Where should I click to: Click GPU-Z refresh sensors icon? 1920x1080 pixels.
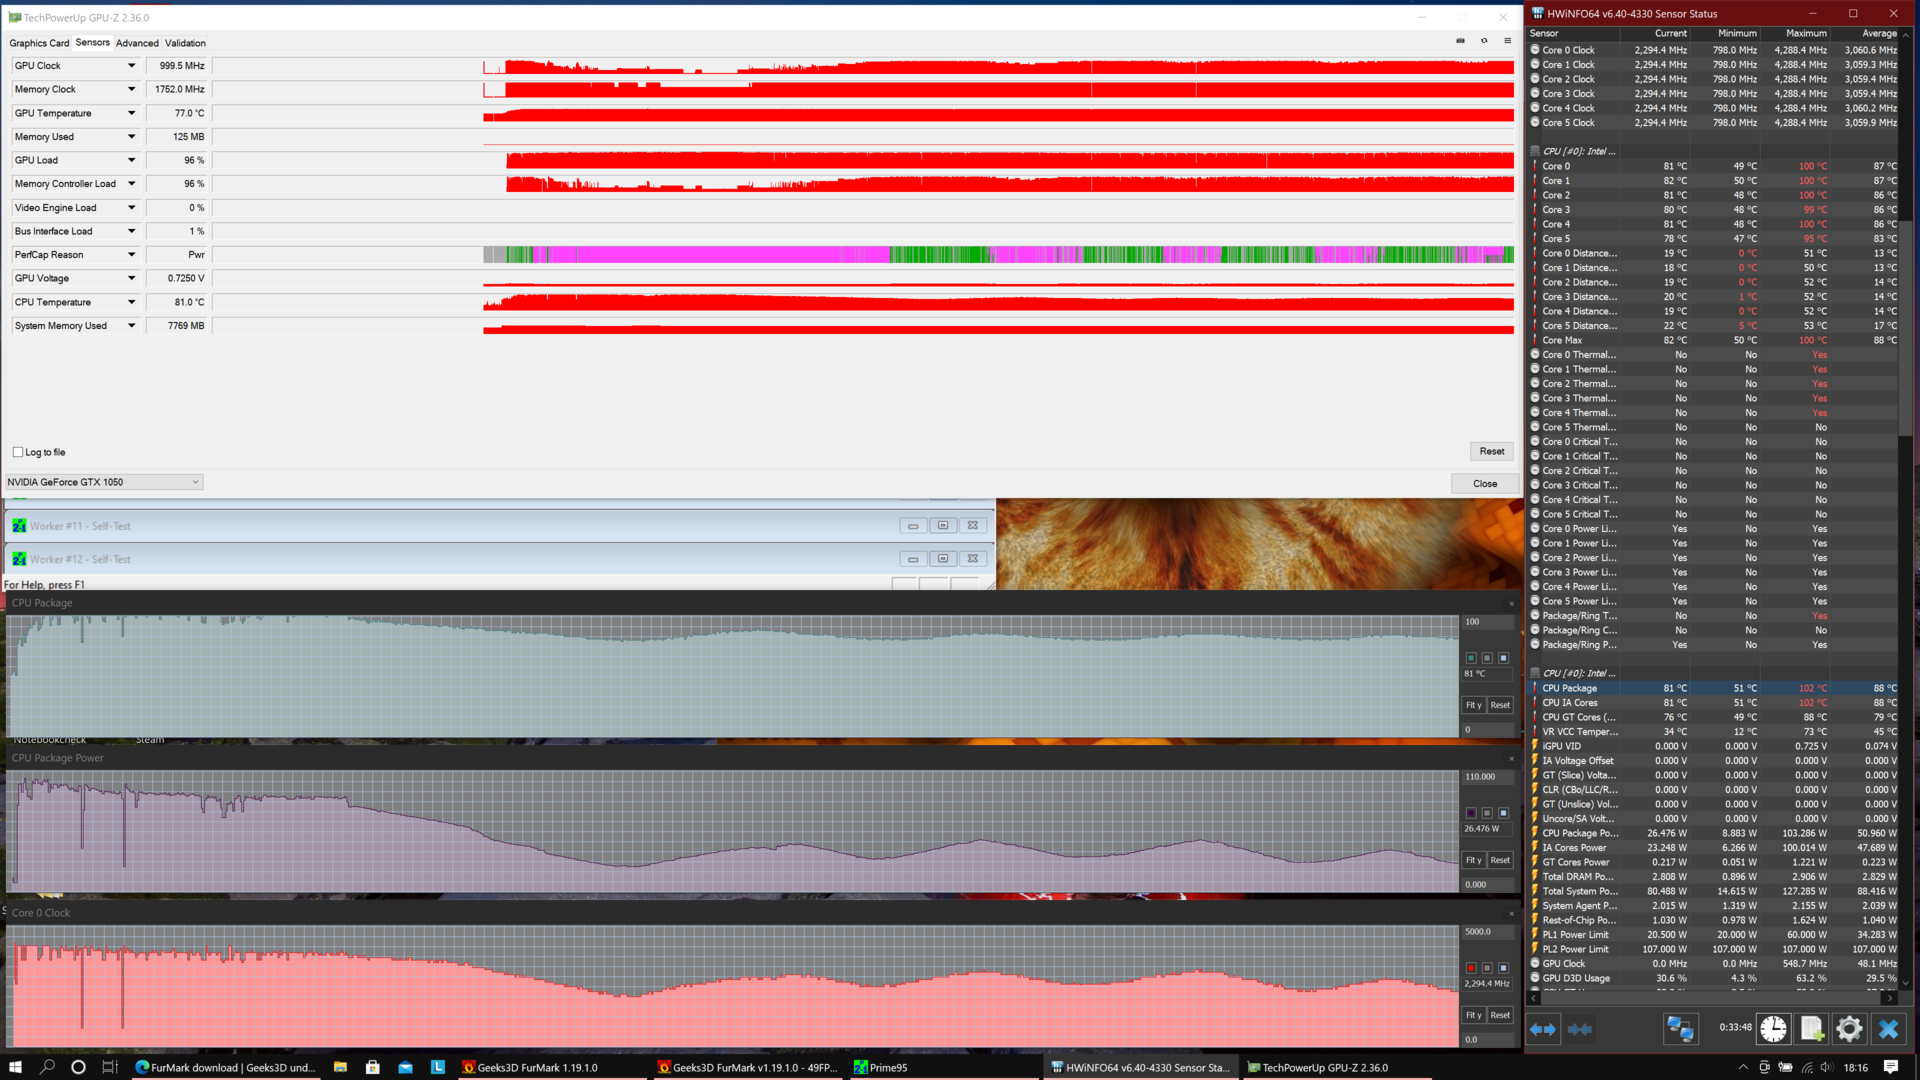pyautogui.click(x=1484, y=41)
